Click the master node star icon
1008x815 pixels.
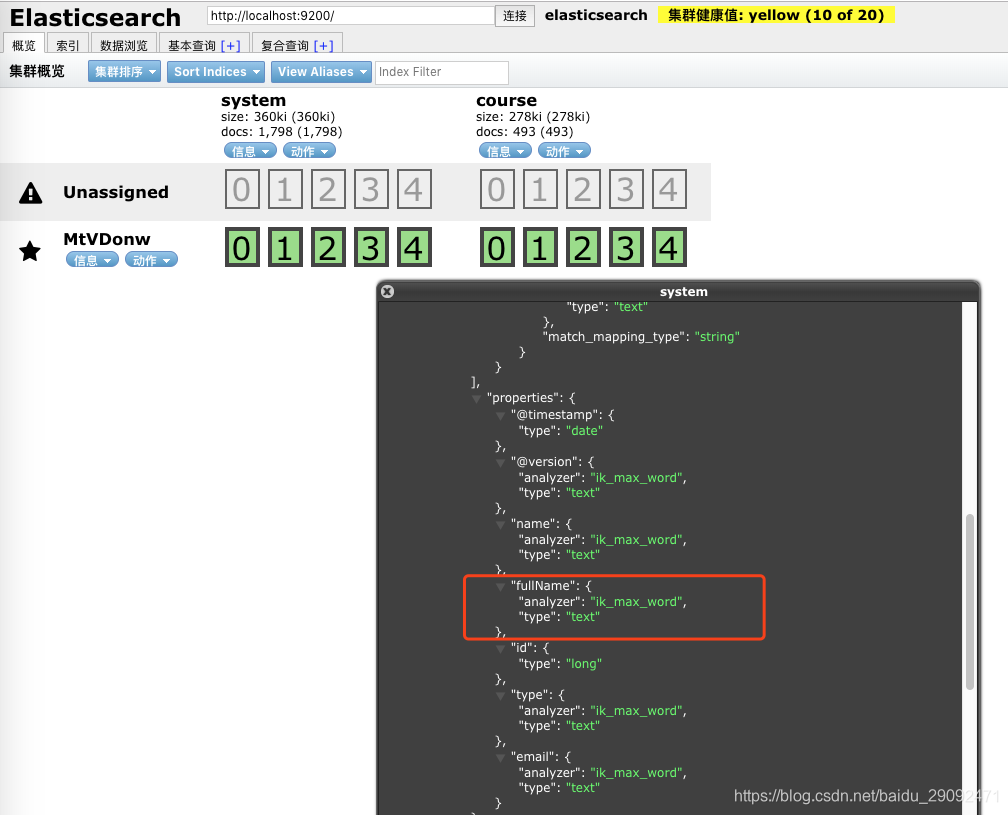[30, 251]
